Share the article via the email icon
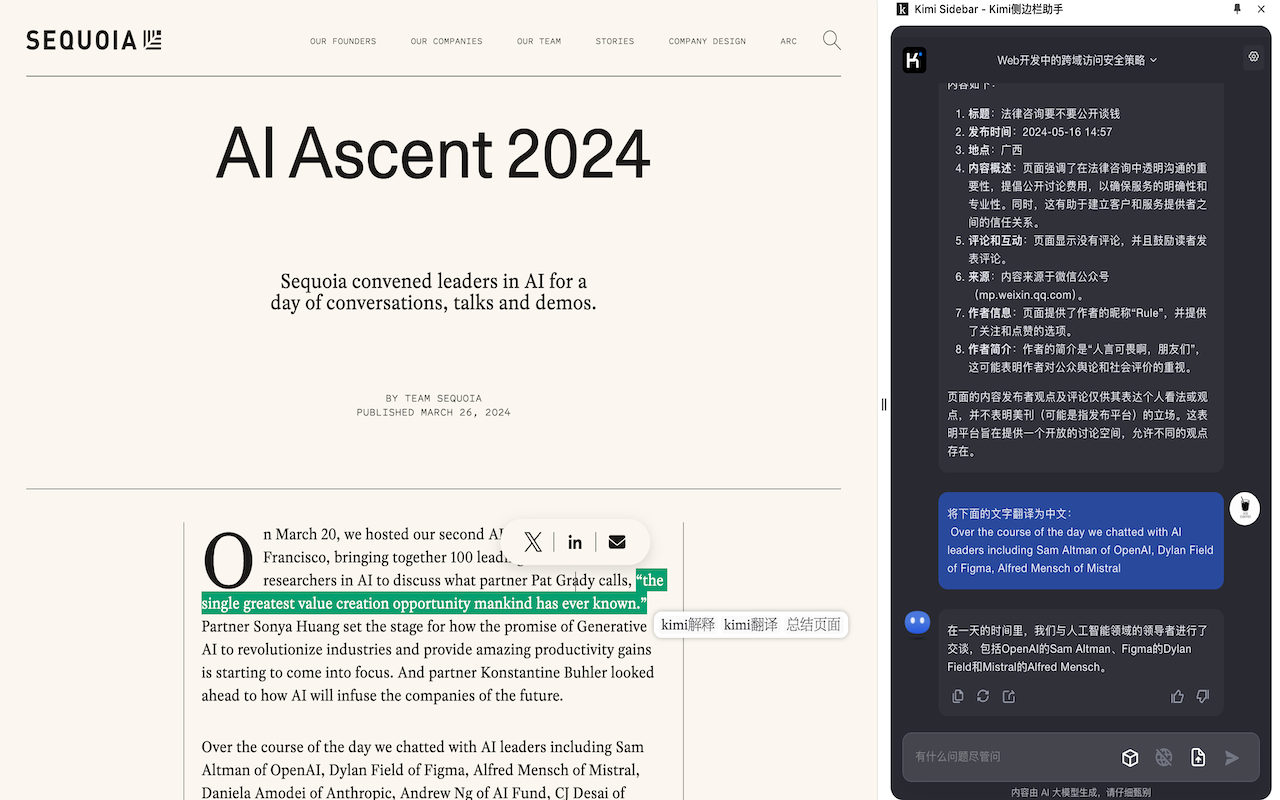The width and height of the screenshot is (1280, 800). (617, 542)
